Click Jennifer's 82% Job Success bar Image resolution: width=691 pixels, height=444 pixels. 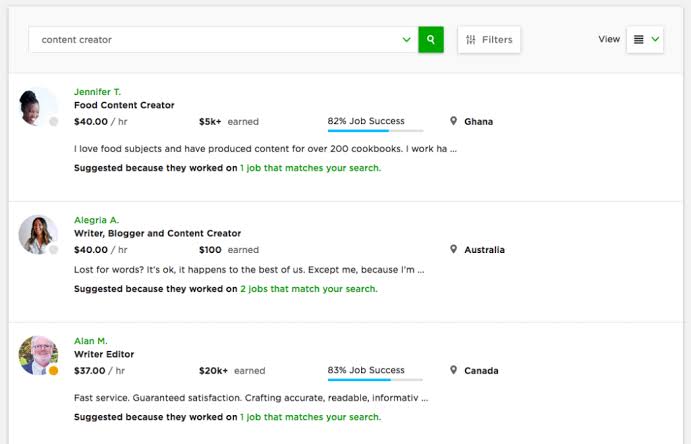(375, 131)
